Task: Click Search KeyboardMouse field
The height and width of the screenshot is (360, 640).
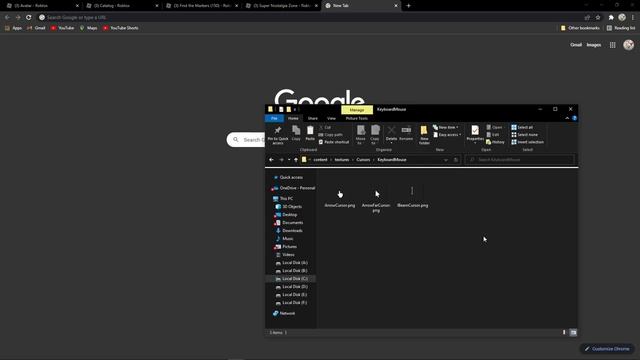Action: pos(520,160)
